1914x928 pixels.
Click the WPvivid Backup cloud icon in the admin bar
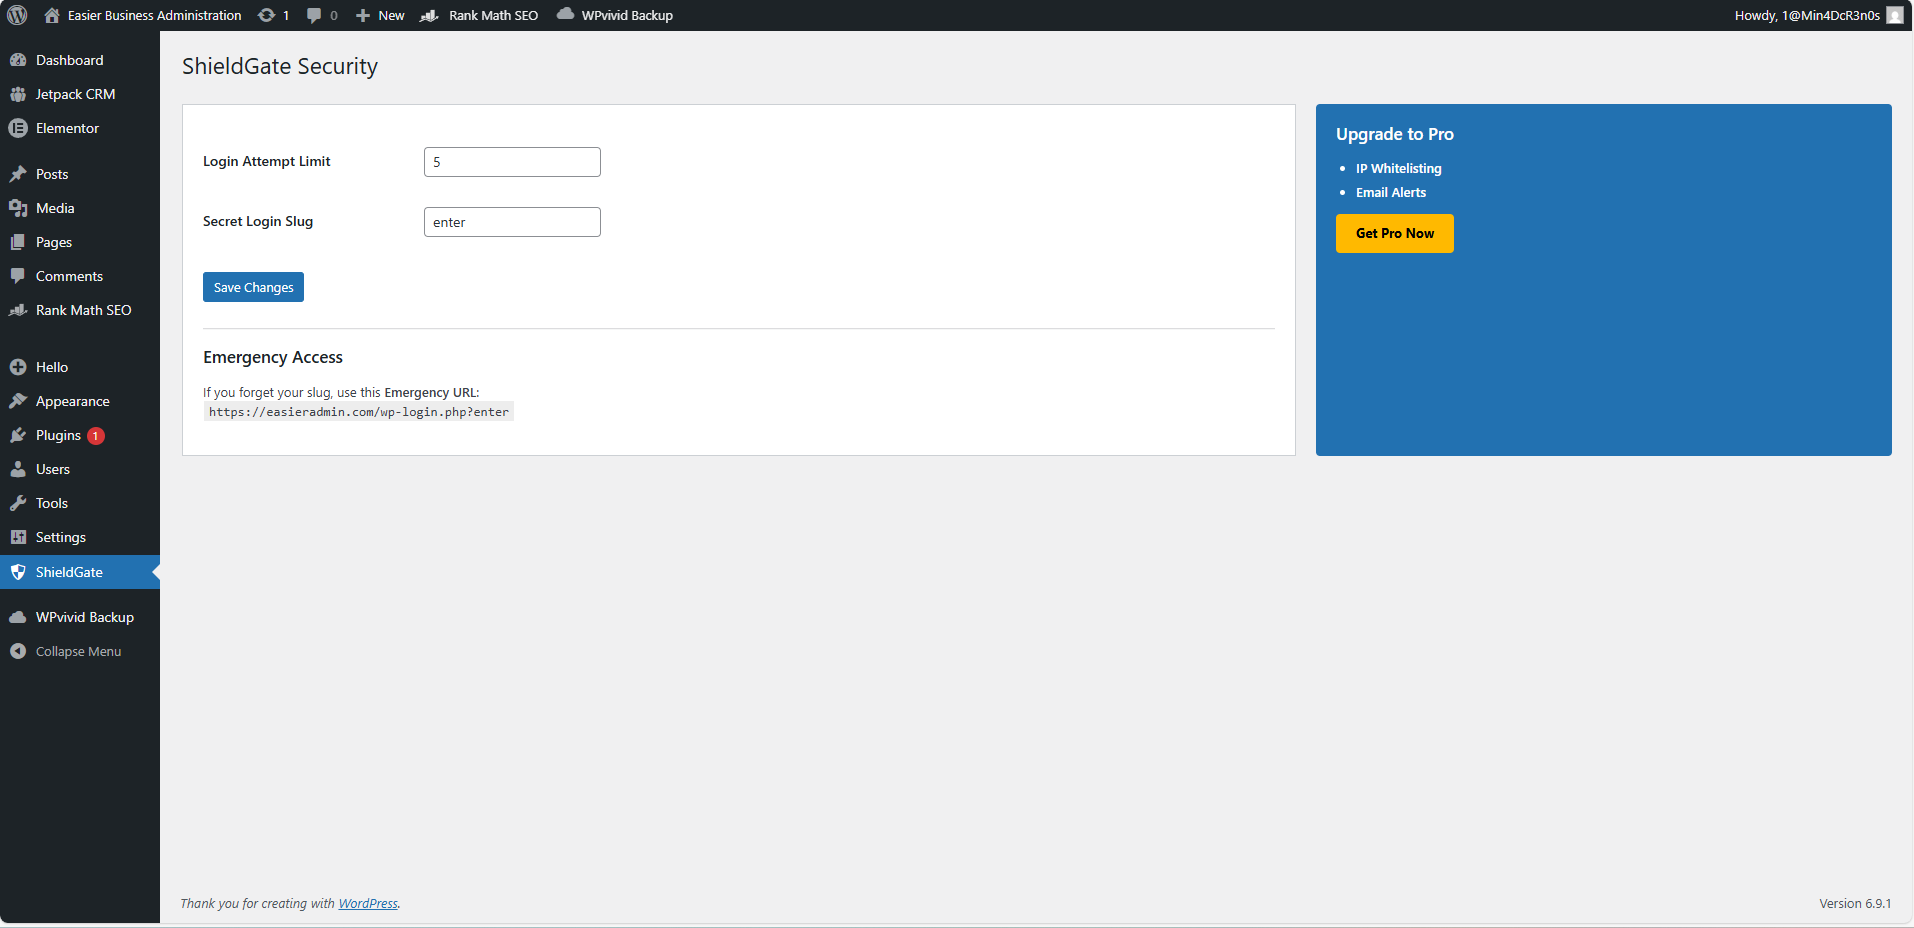pyautogui.click(x=565, y=14)
